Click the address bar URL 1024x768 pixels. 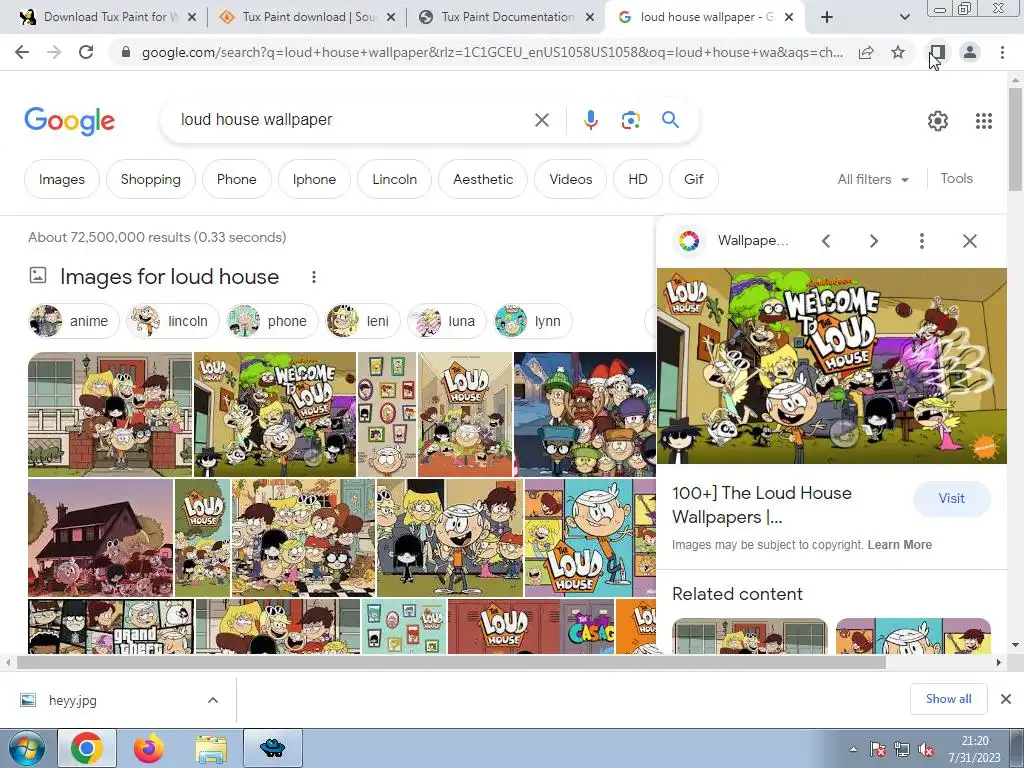tap(491, 52)
